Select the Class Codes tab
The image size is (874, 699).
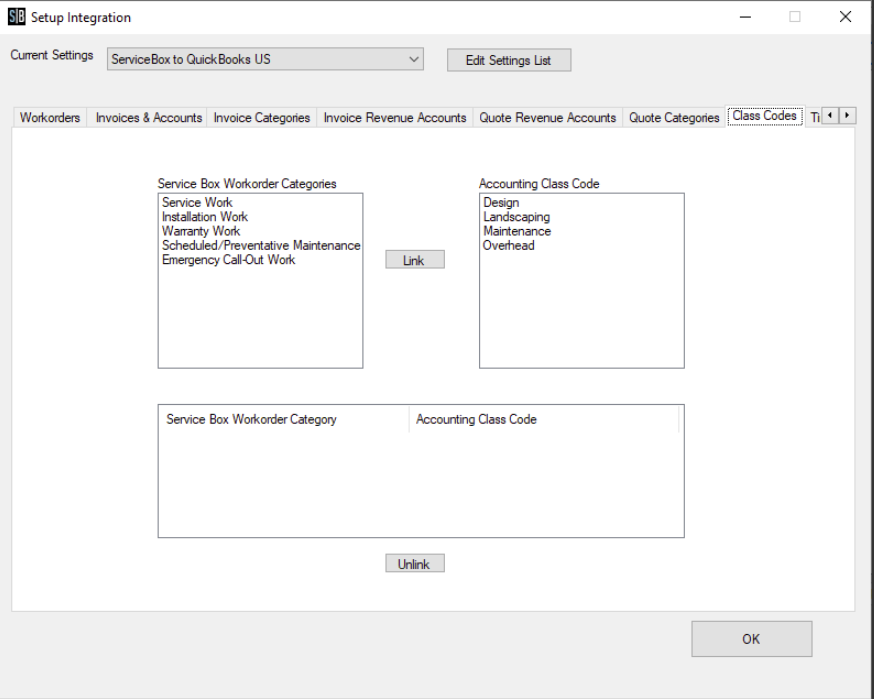pyautogui.click(x=764, y=116)
